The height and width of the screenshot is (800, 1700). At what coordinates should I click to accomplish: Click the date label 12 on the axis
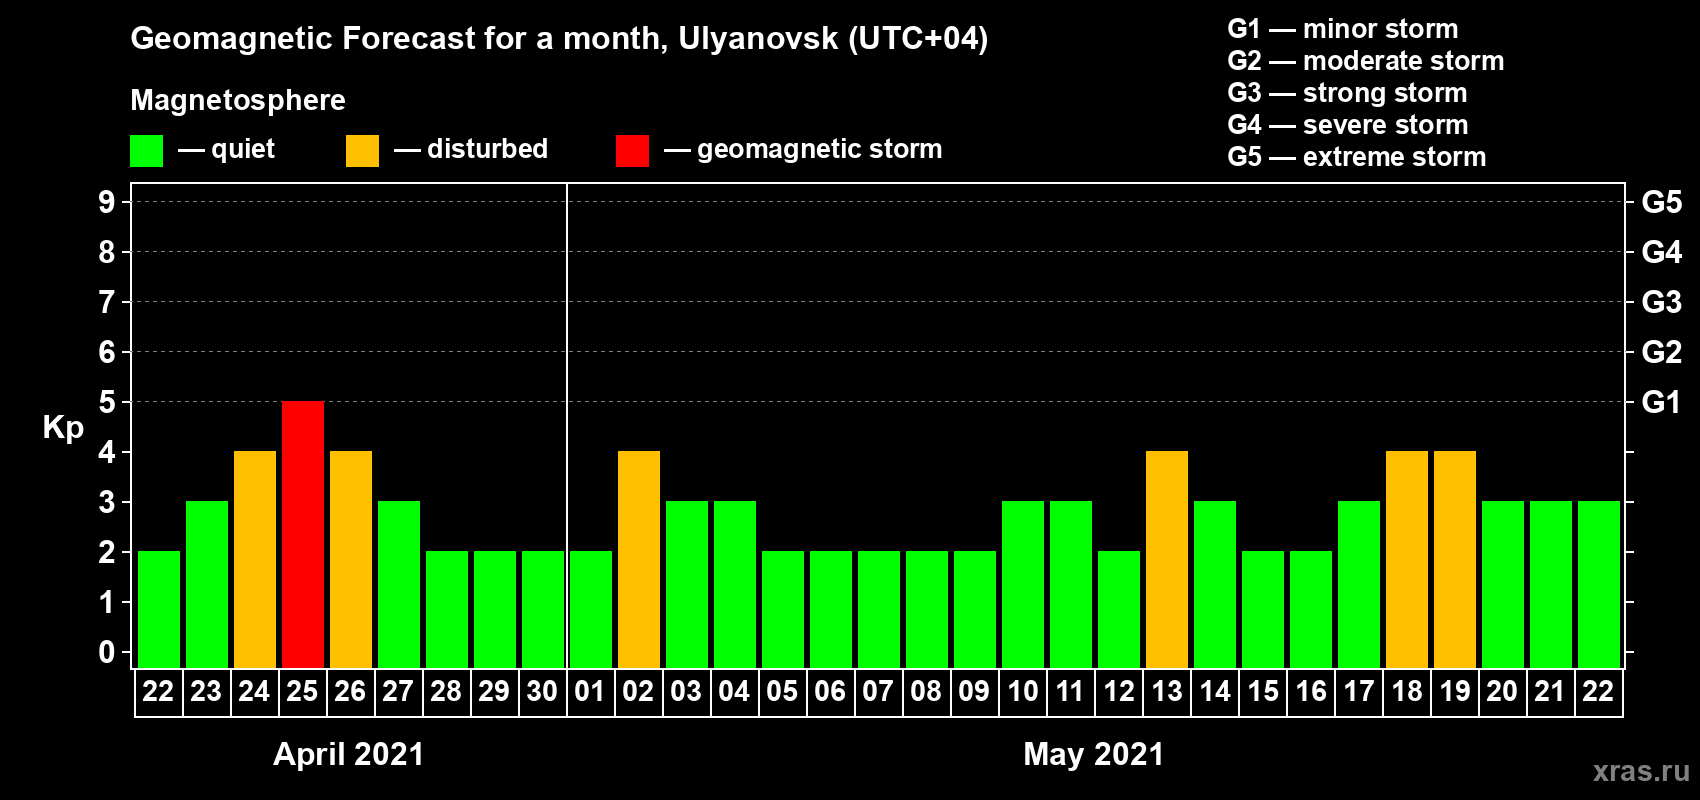(1119, 692)
